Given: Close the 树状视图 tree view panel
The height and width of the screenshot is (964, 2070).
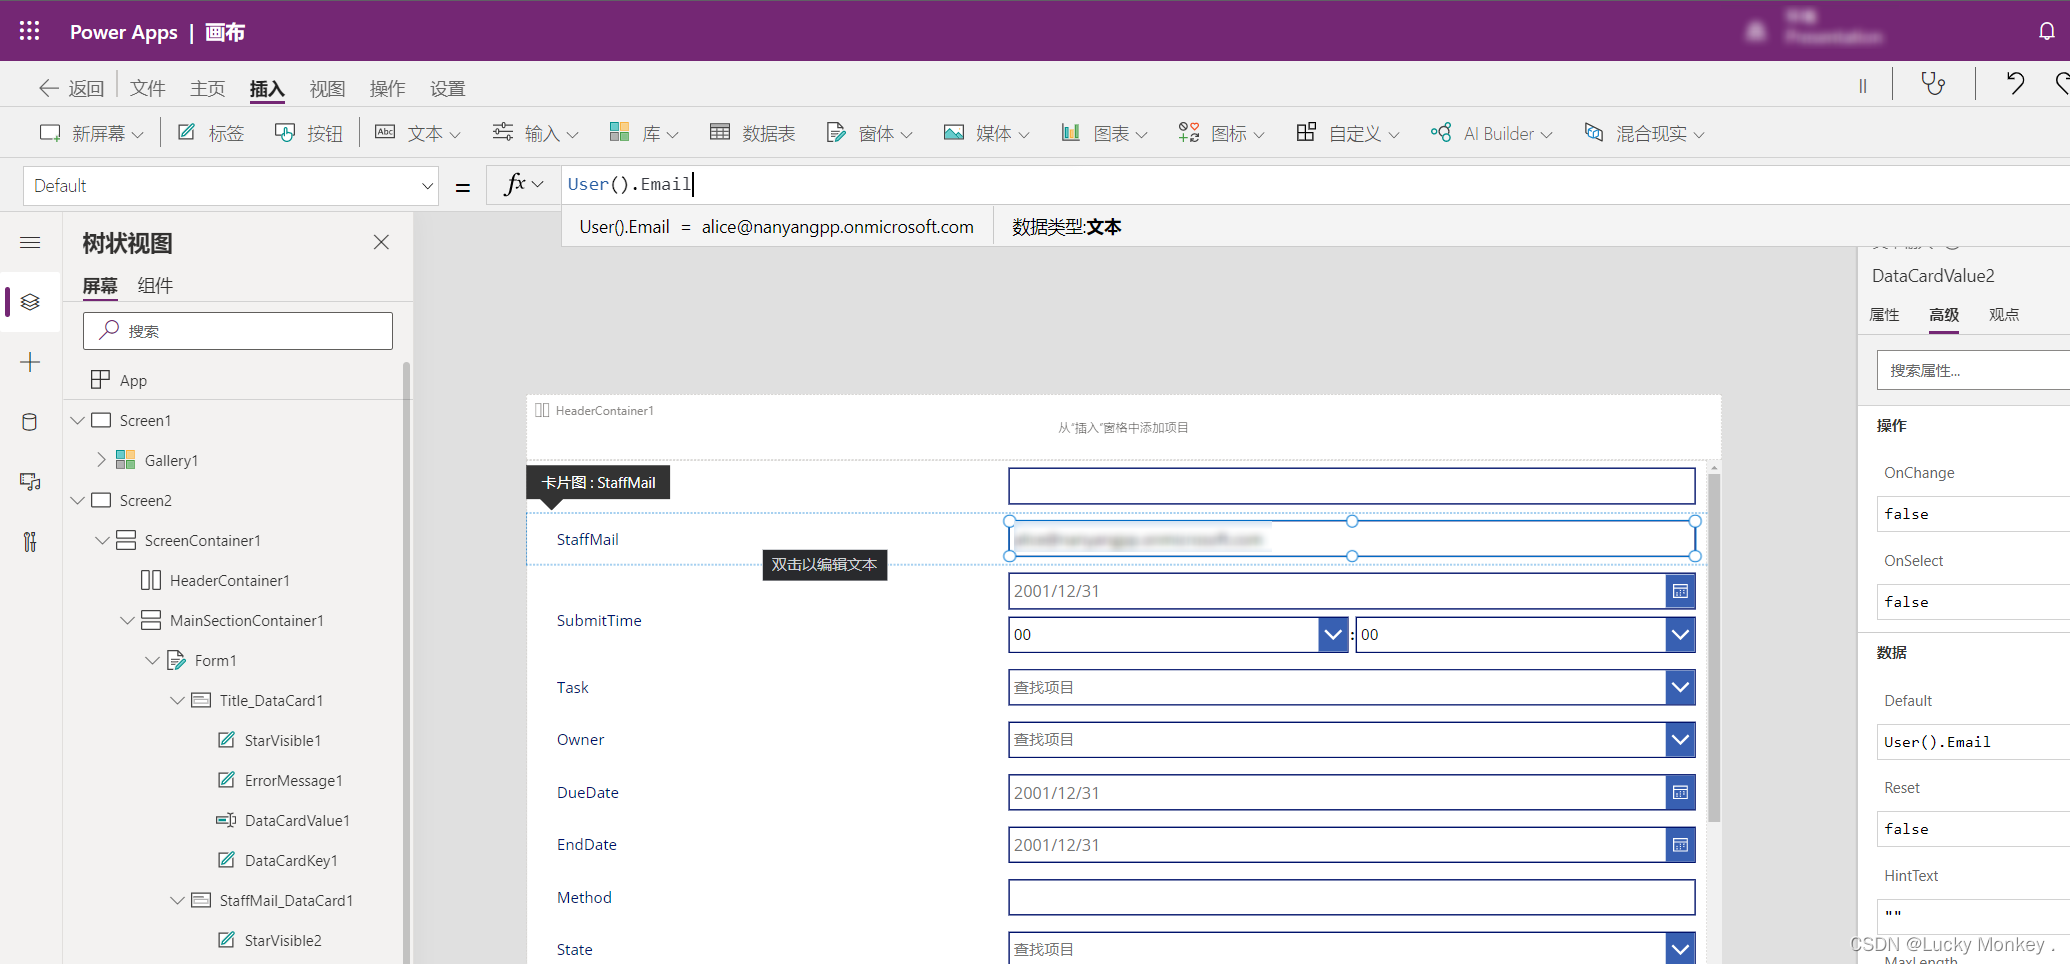Looking at the screenshot, I should click(381, 242).
